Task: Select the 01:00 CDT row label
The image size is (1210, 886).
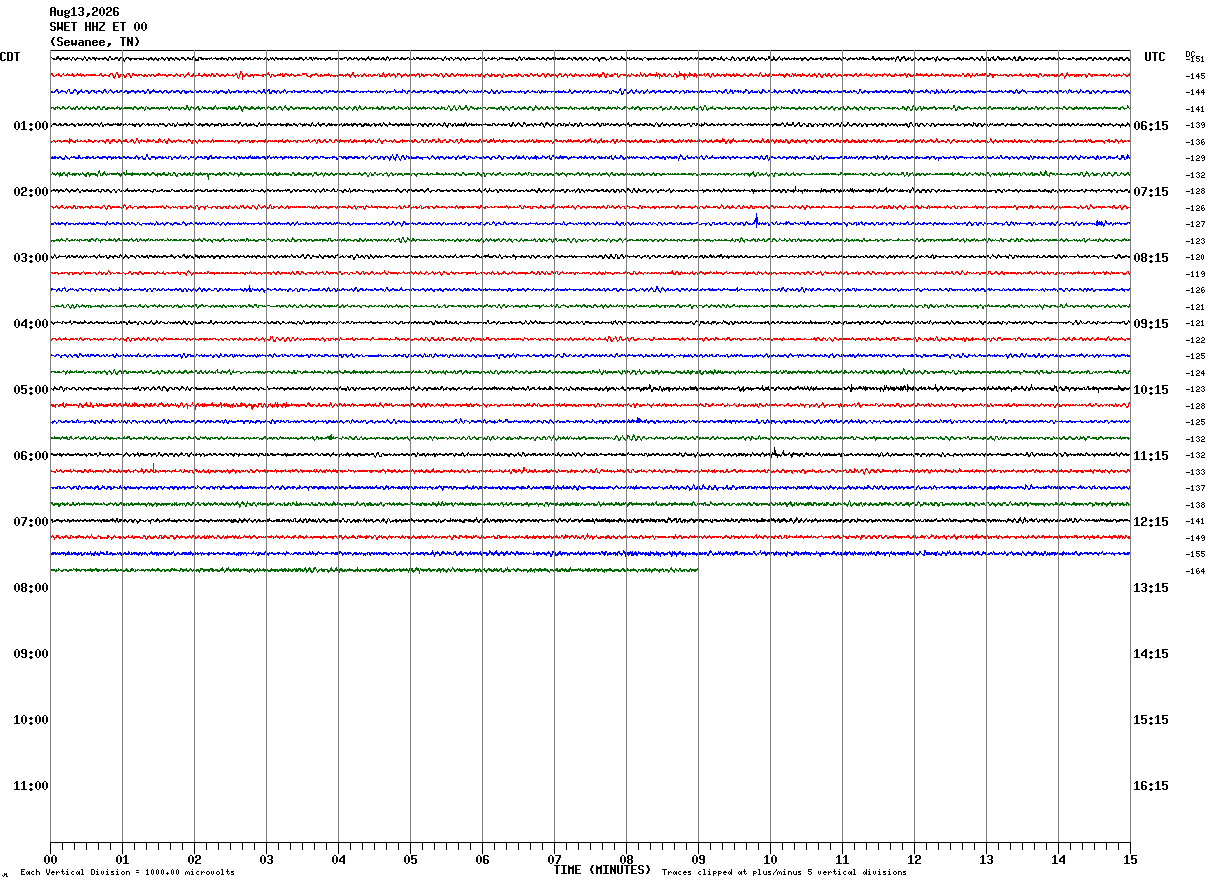Action: point(31,126)
